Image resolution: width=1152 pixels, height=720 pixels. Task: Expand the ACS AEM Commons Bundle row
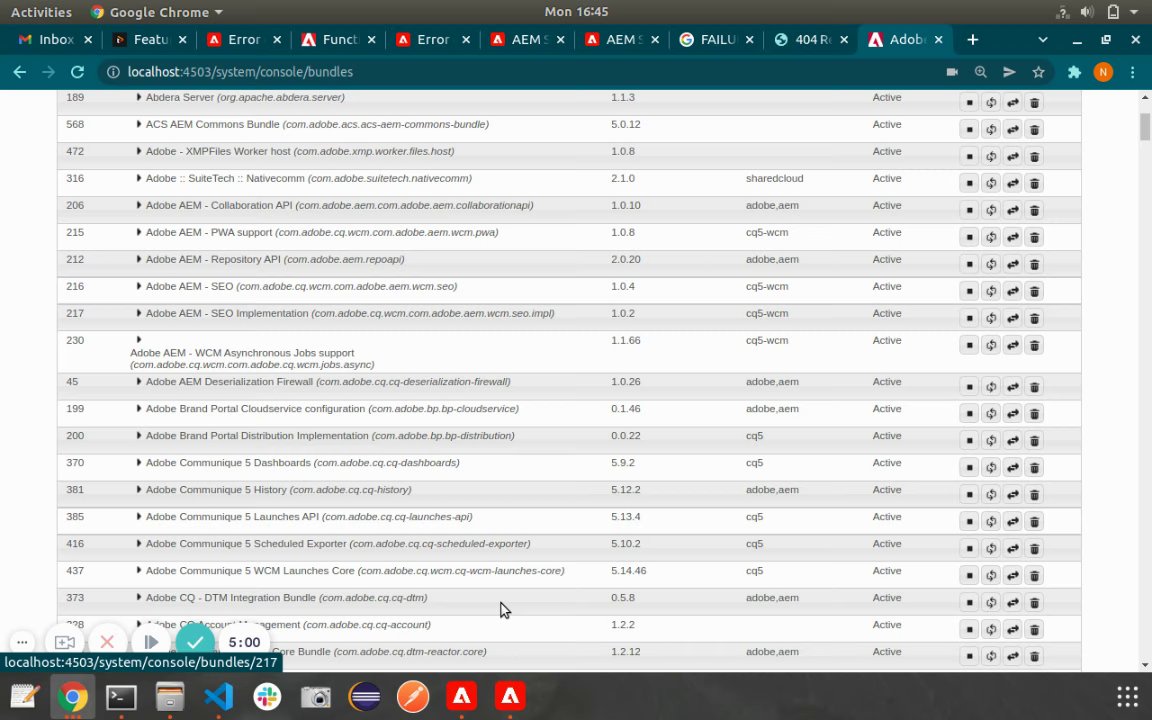(138, 124)
